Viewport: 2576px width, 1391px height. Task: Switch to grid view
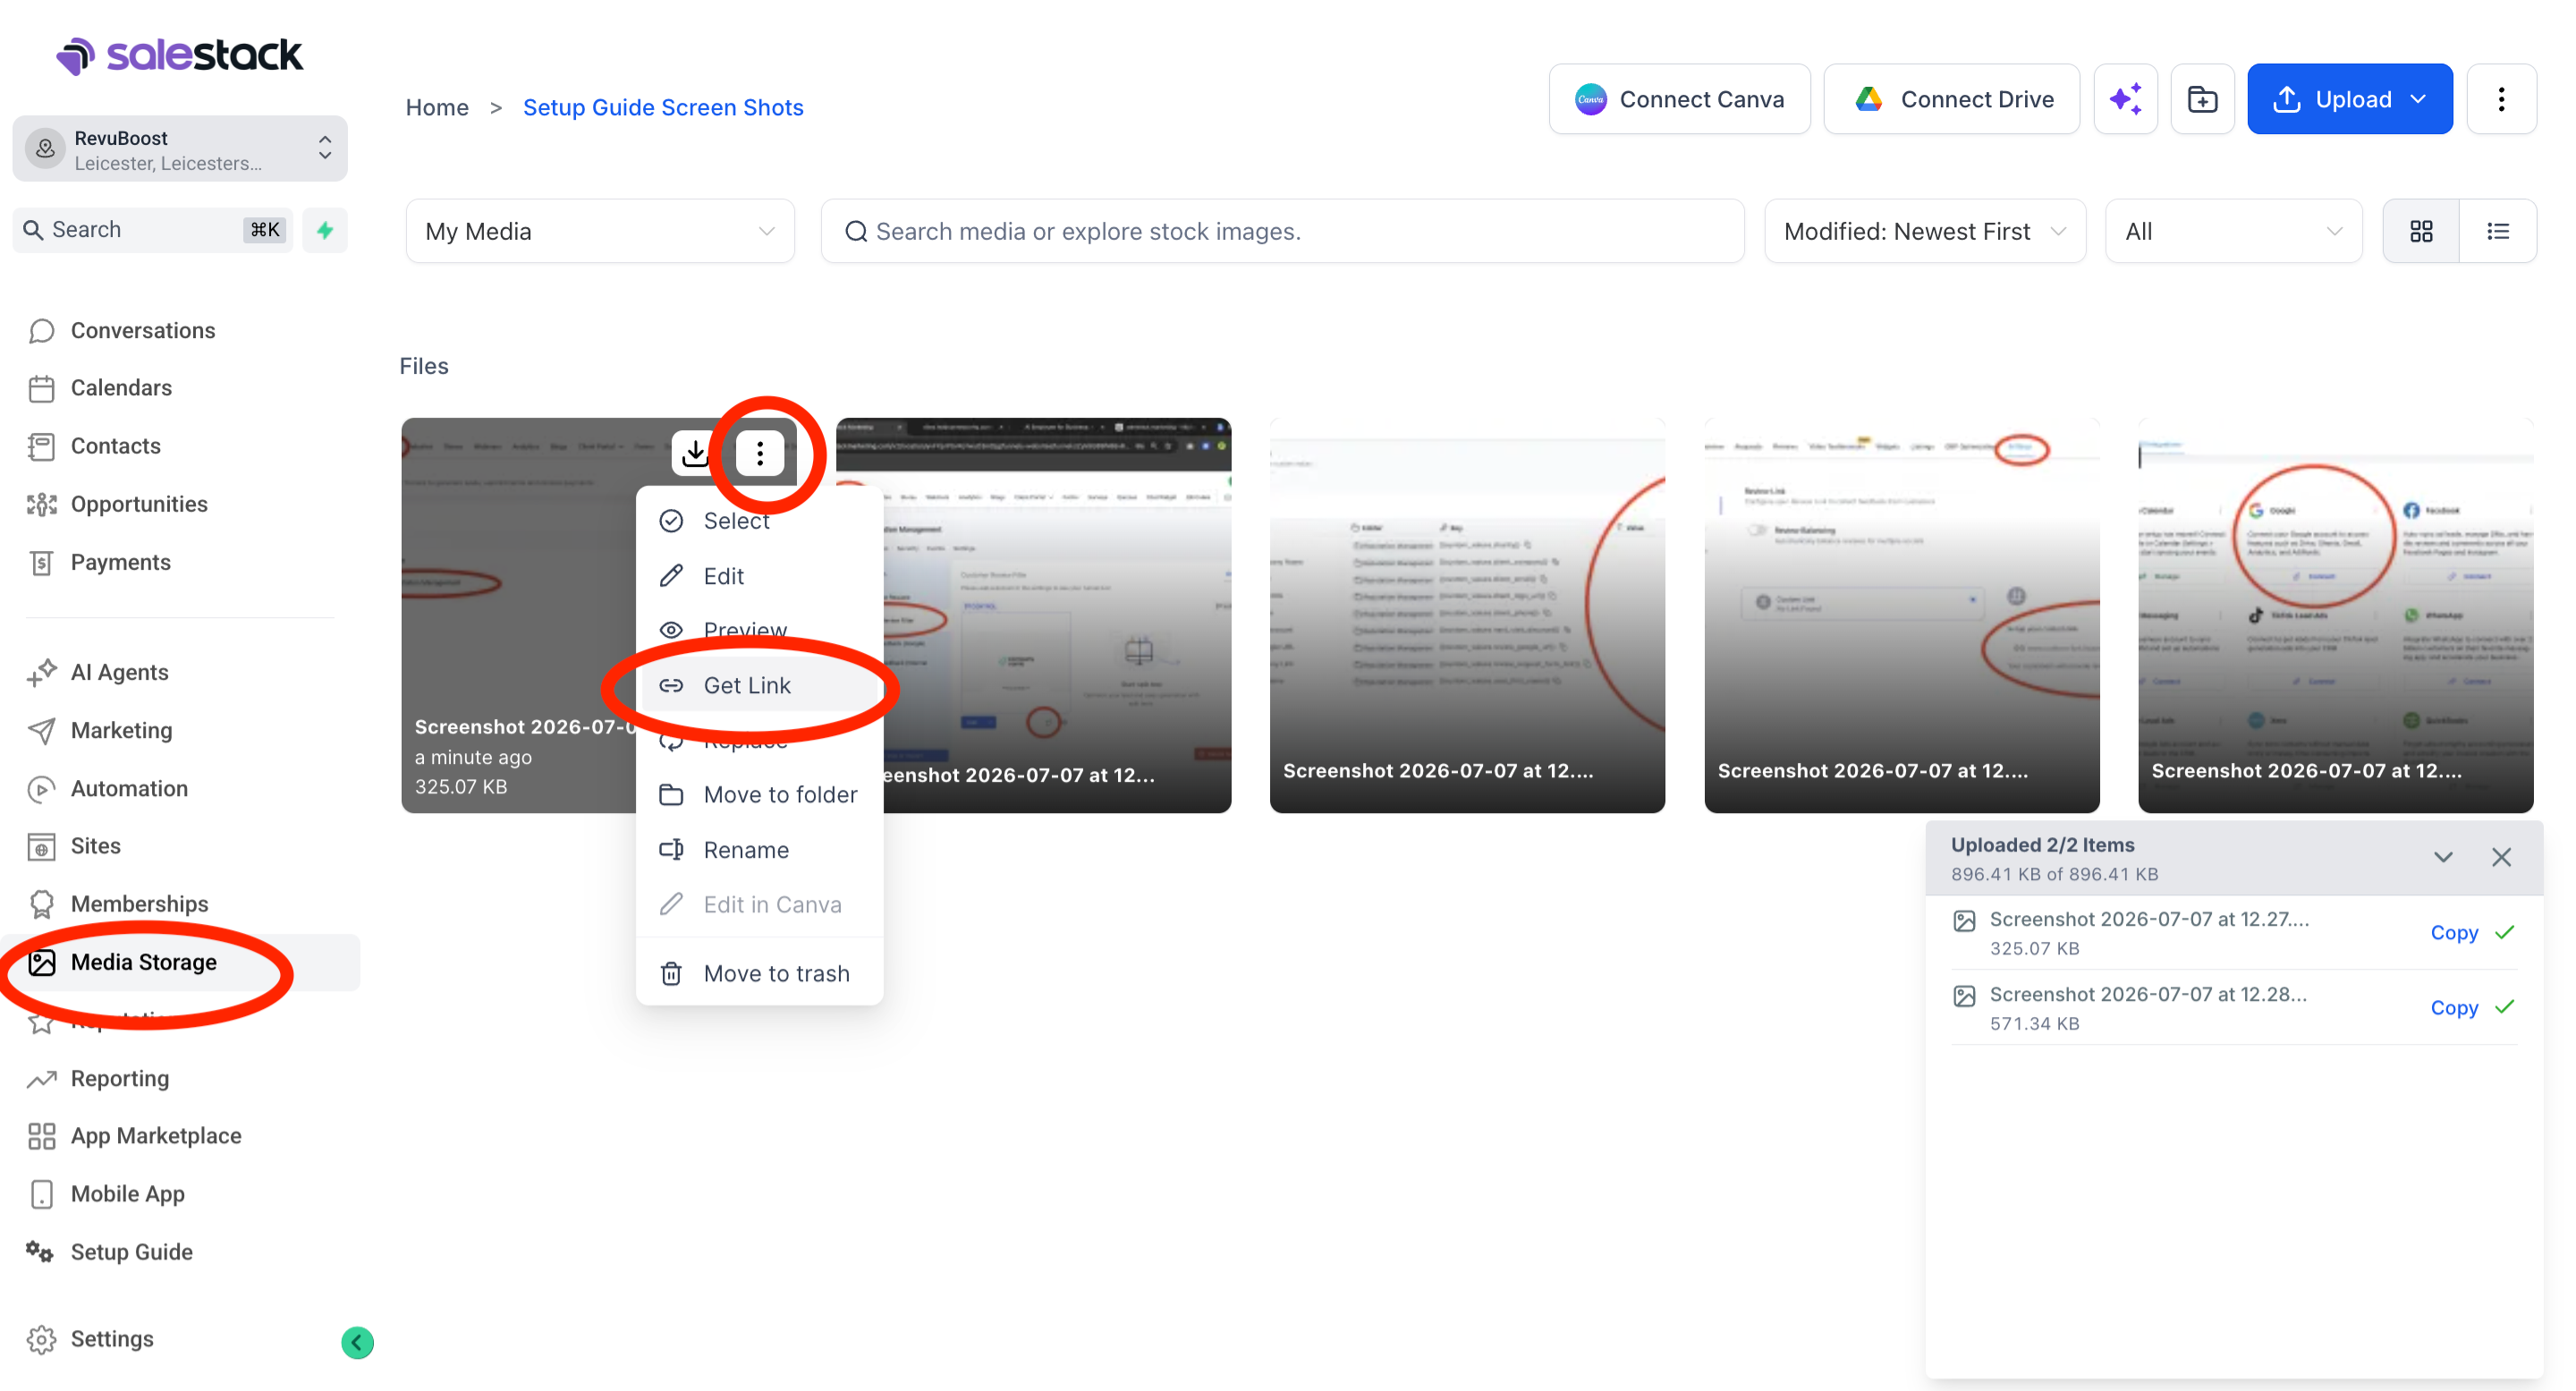2421,231
